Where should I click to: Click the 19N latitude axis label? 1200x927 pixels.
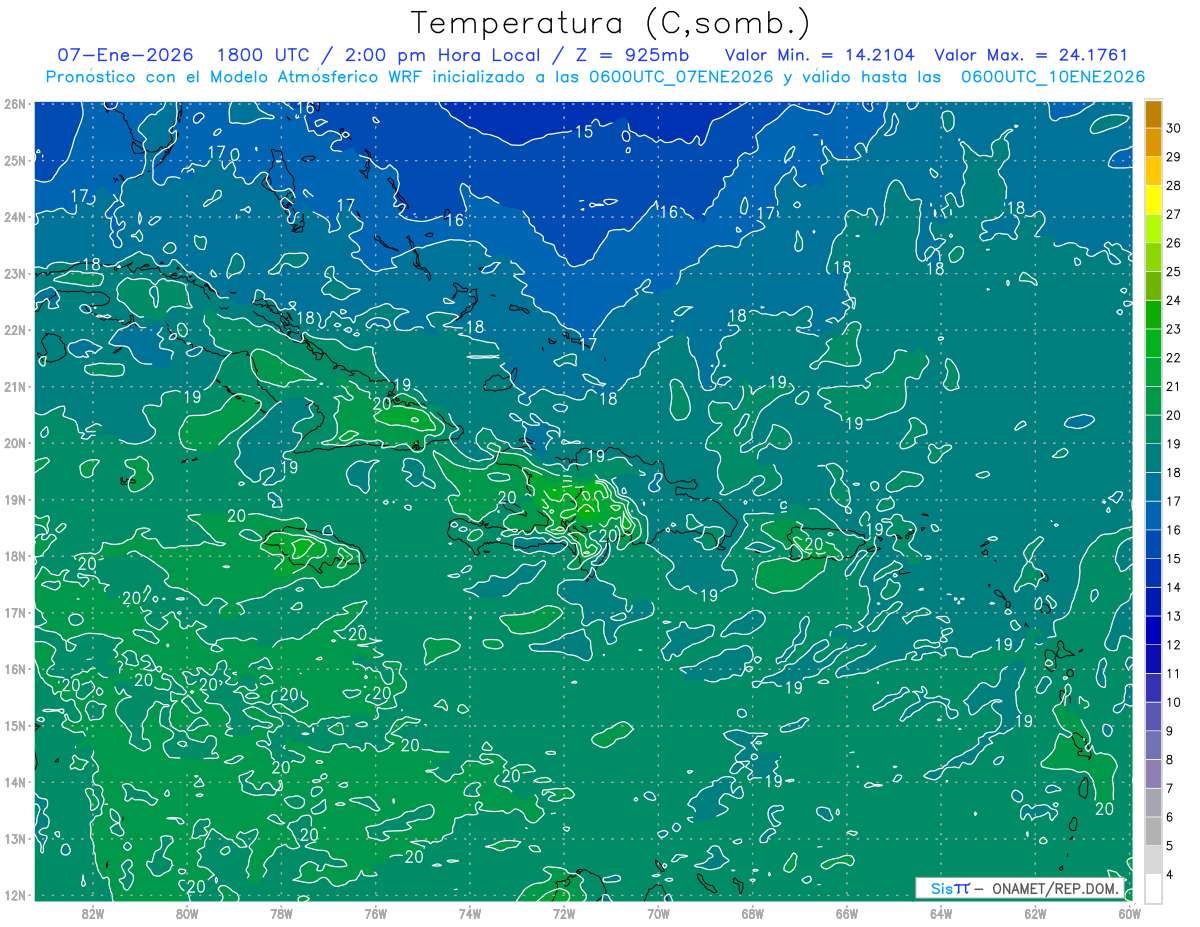(x=14, y=499)
